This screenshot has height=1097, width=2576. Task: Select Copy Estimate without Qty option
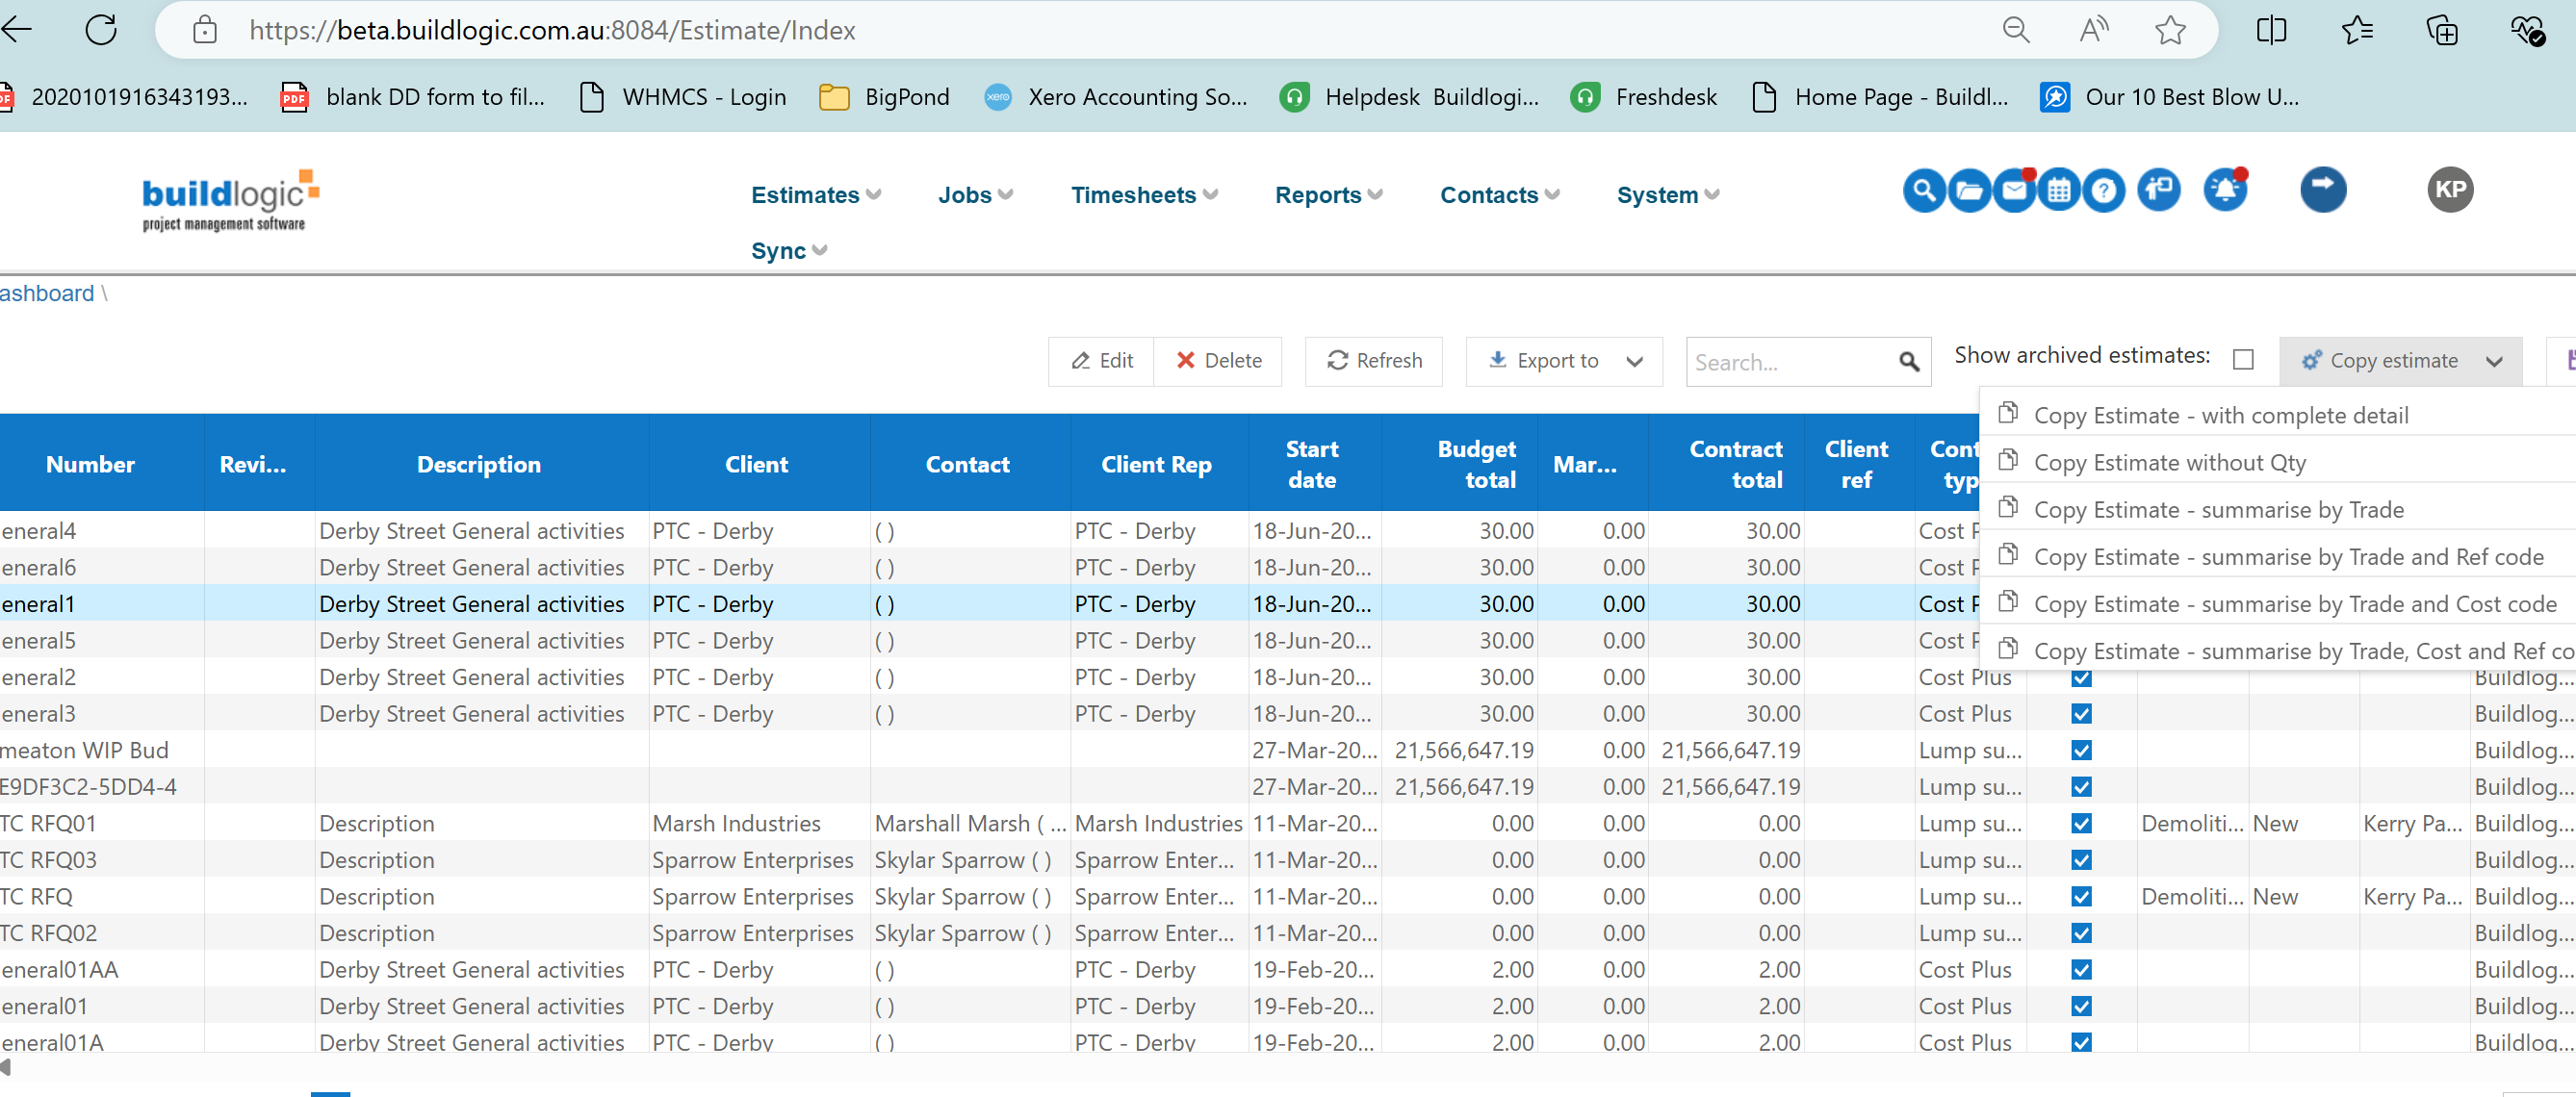click(x=2169, y=463)
